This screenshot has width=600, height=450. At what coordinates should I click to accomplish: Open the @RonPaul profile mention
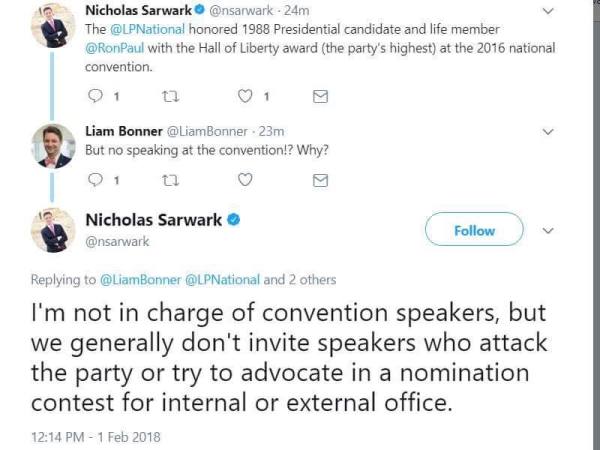114,48
